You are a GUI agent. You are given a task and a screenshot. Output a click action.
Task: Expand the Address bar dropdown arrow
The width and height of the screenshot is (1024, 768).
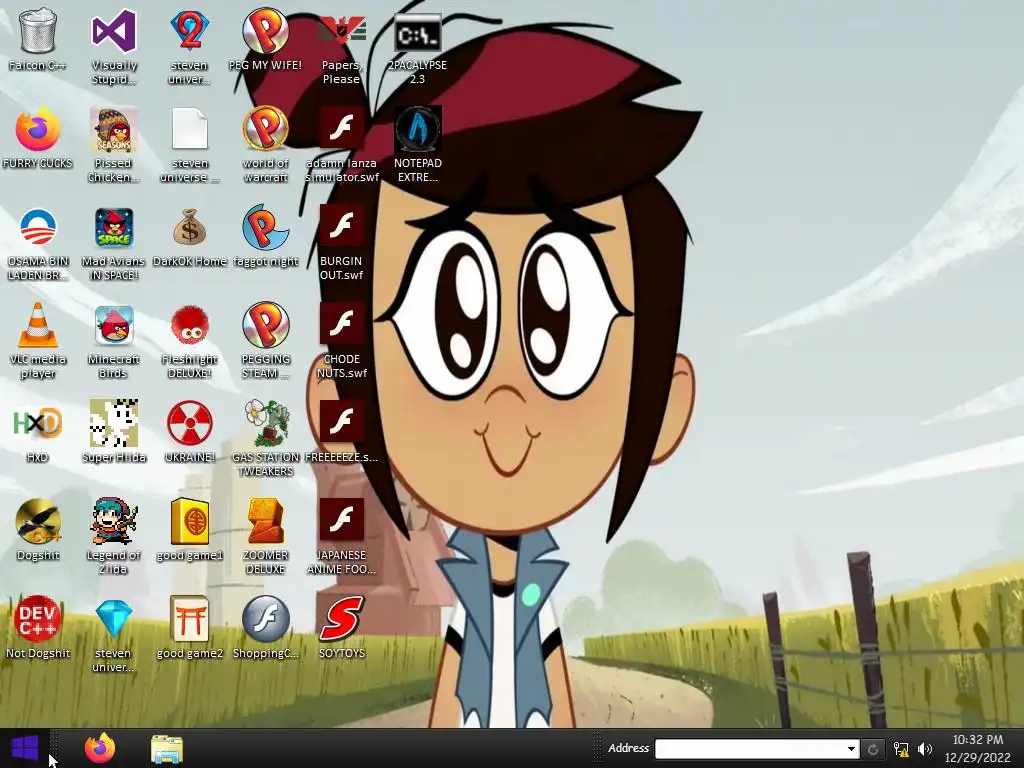(851, 748)
